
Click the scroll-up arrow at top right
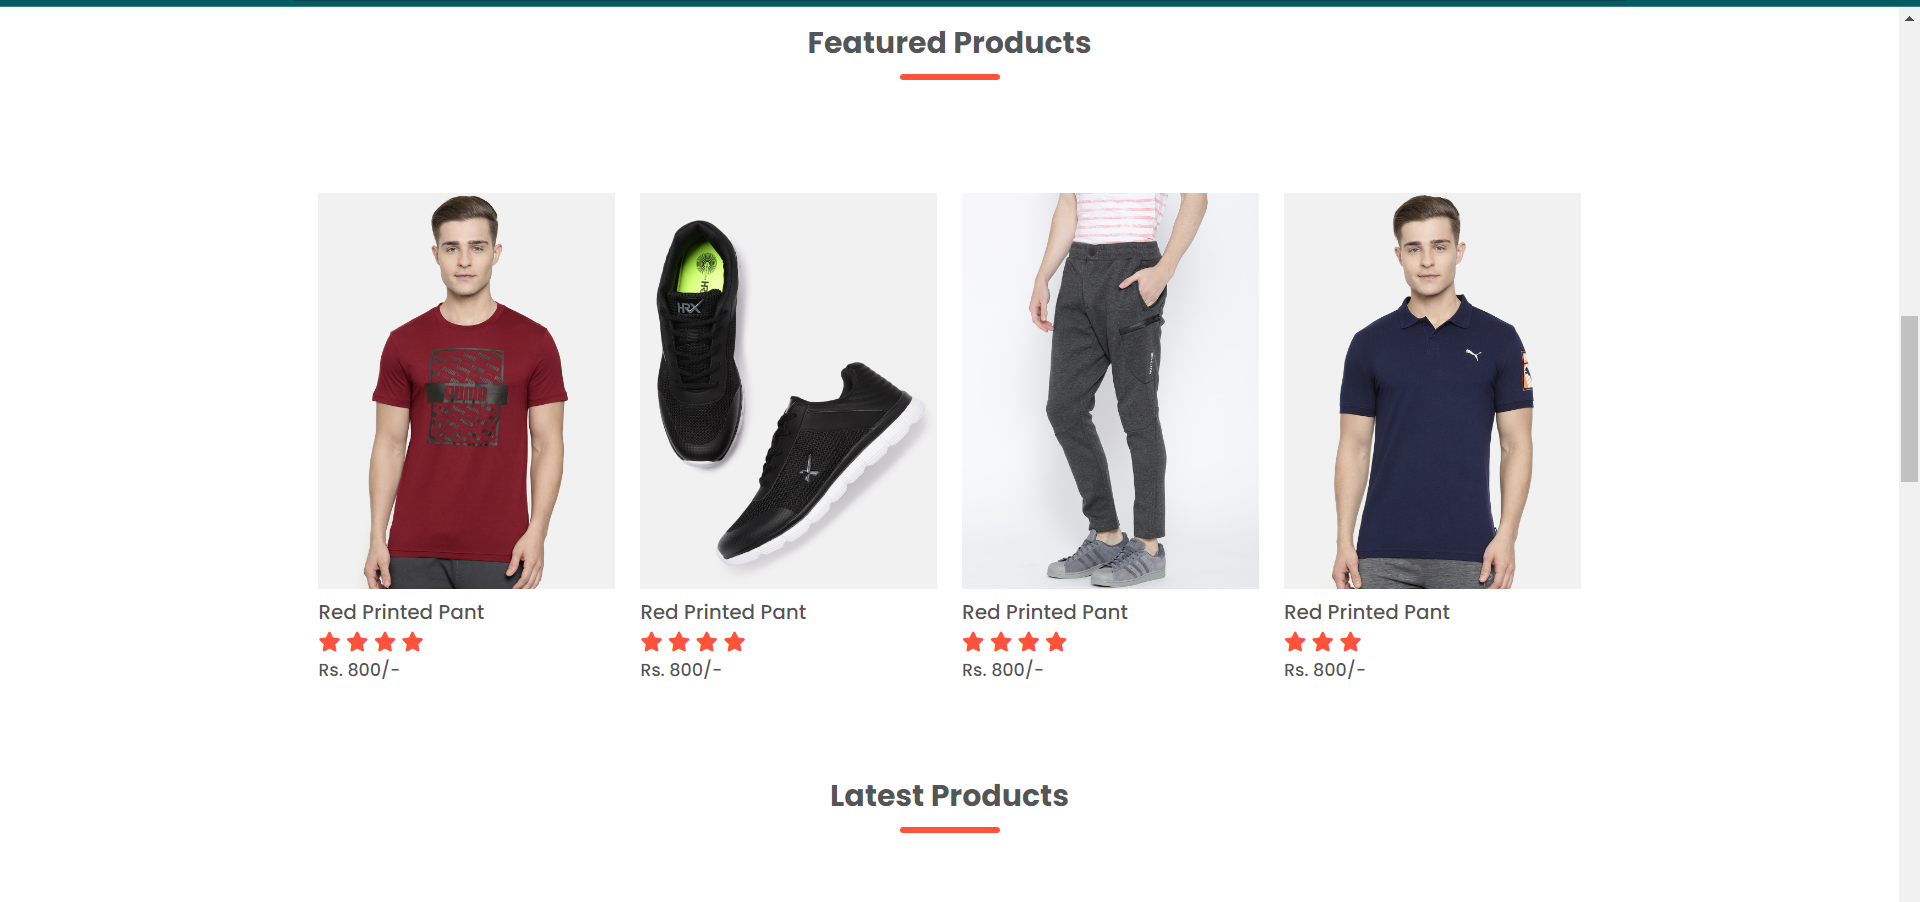pos(1908,16)
